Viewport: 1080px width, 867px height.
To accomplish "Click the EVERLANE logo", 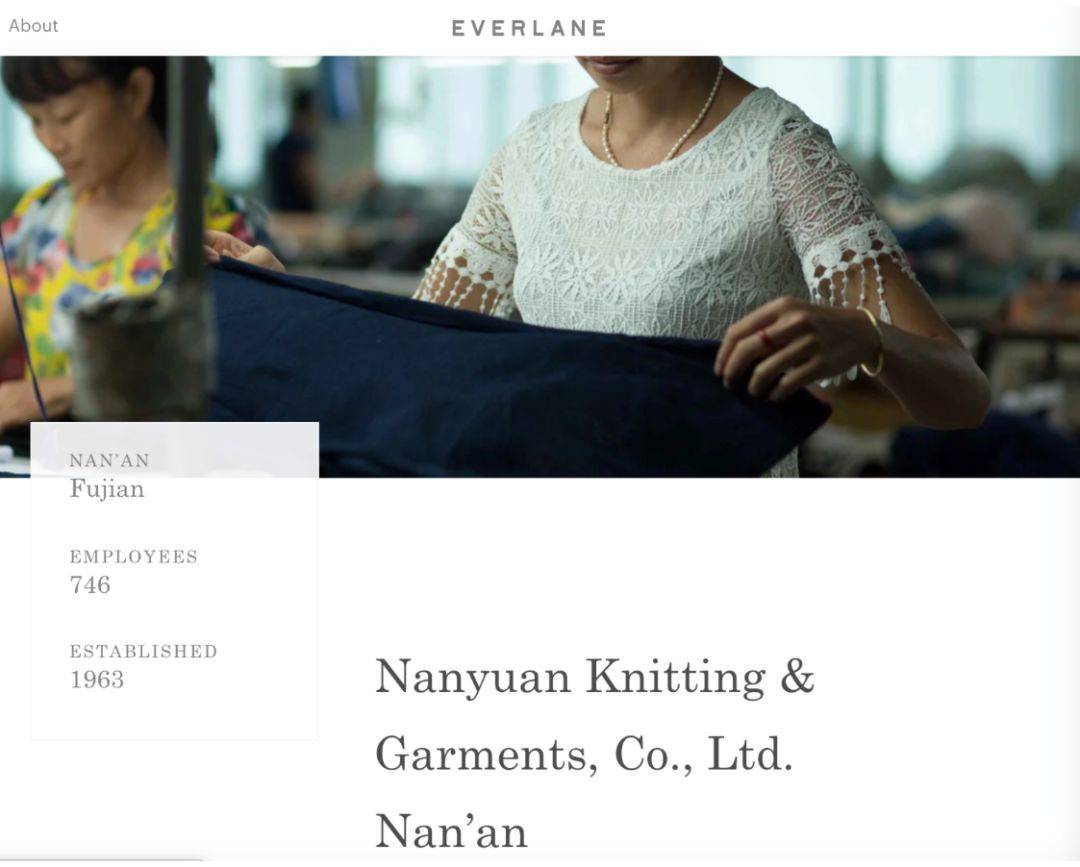I will (x=529, y=28).
